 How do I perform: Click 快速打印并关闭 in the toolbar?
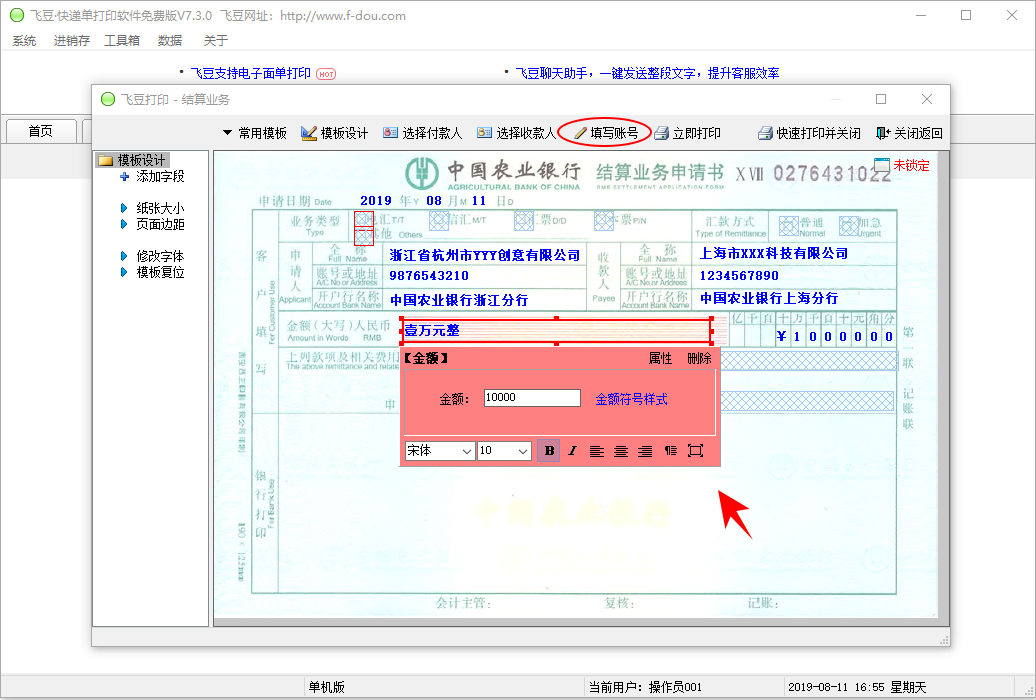(x=809, y=134)
